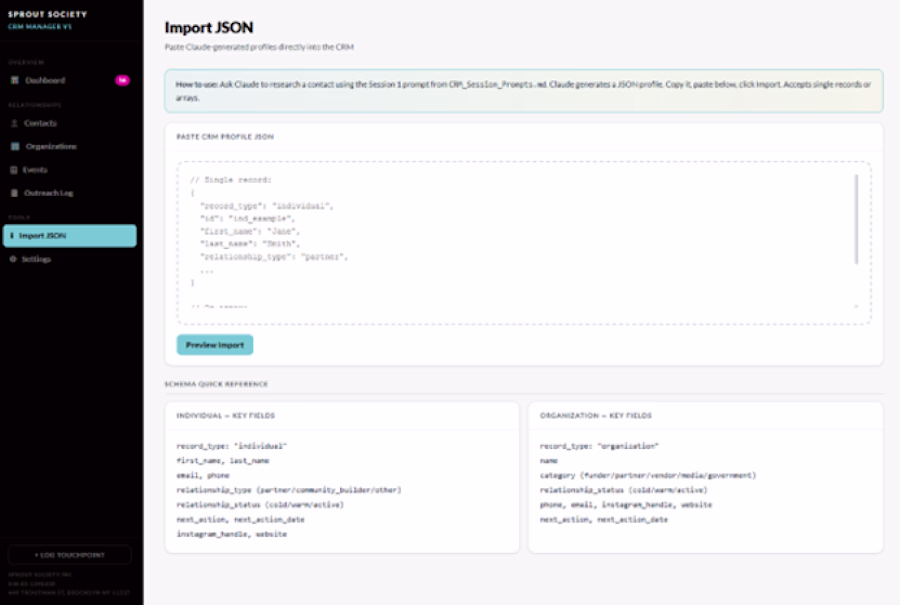The height and width of the screenshot is (605, 900).
Task: Go to Contacts in the sidebar
Action: pos(69,123)
